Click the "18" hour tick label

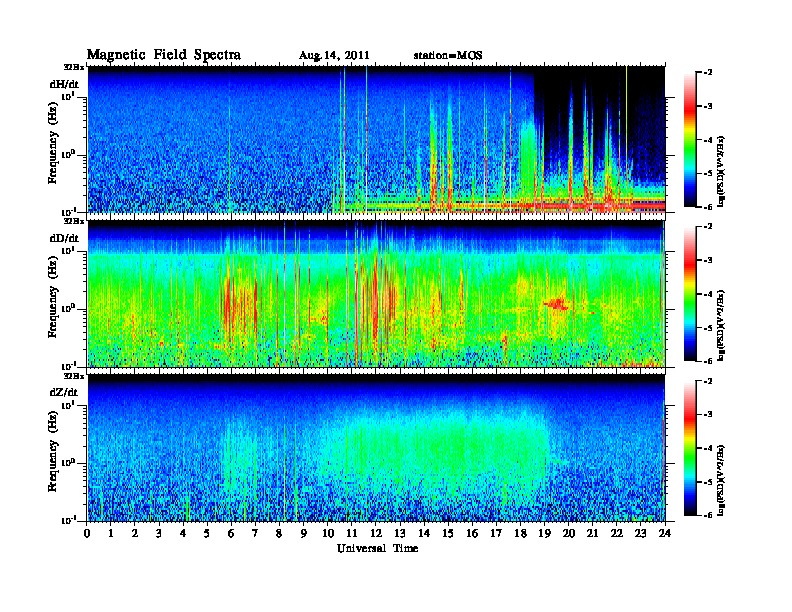[520, 534]
